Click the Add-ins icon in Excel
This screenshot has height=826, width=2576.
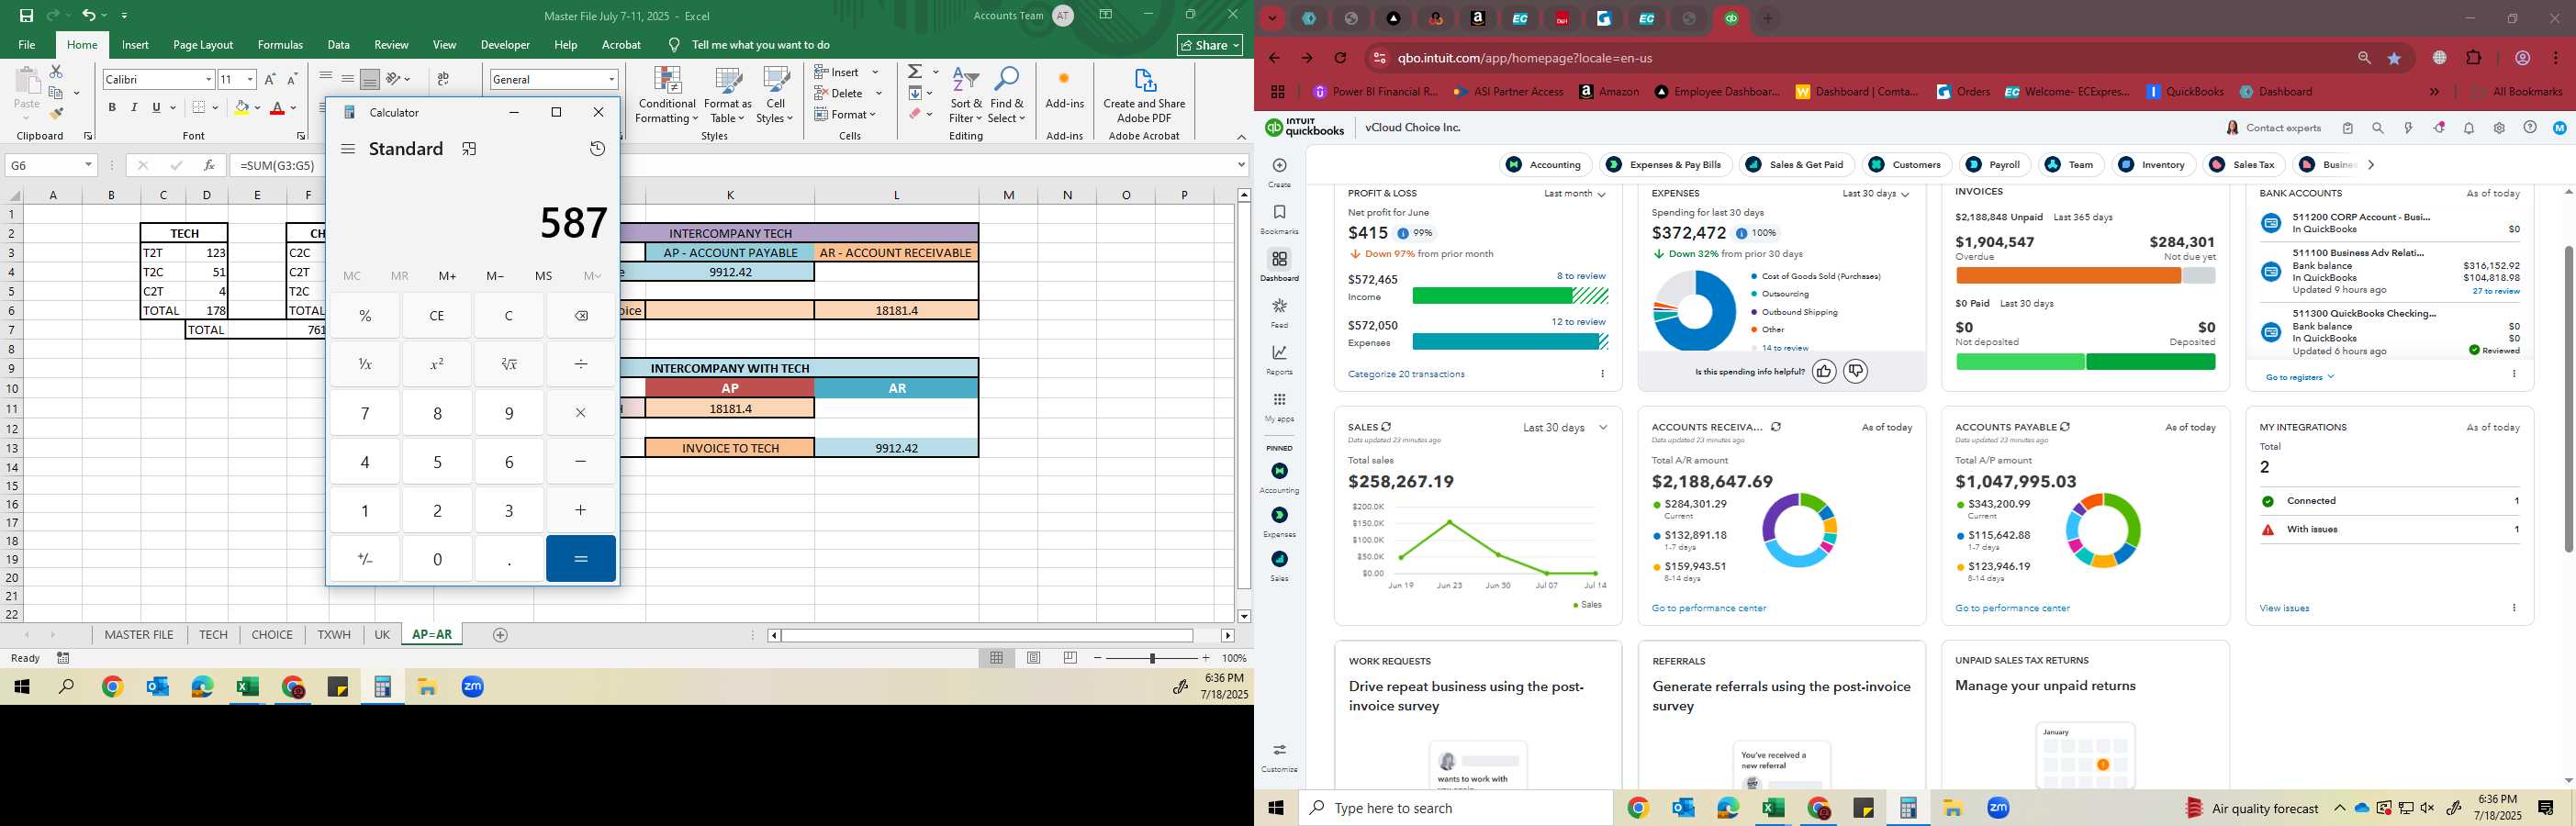pos(1064,88)
